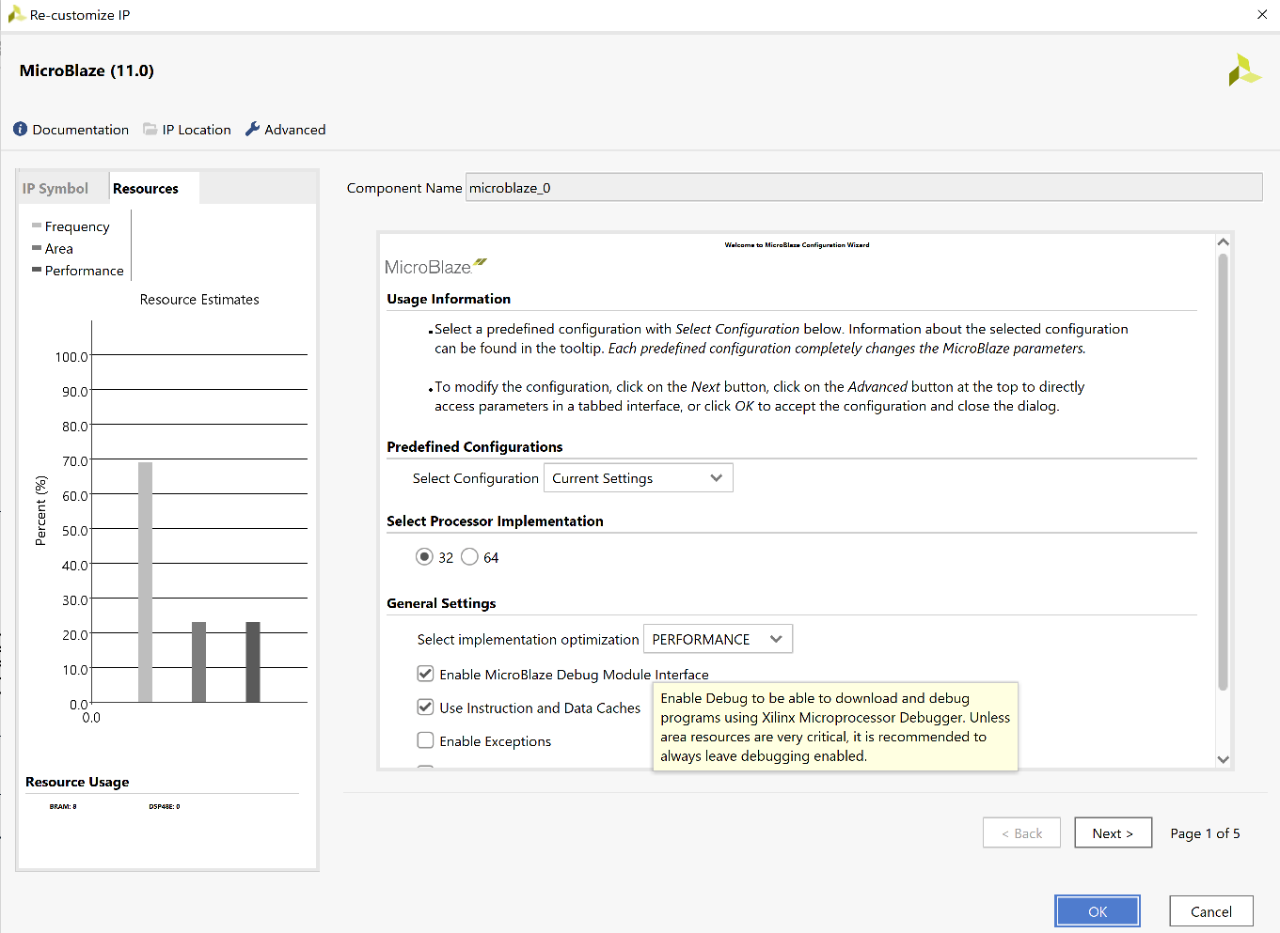The width and height of the screenshot is (1280, 933).
Task: Open IP Location settings
Action: 196,130
